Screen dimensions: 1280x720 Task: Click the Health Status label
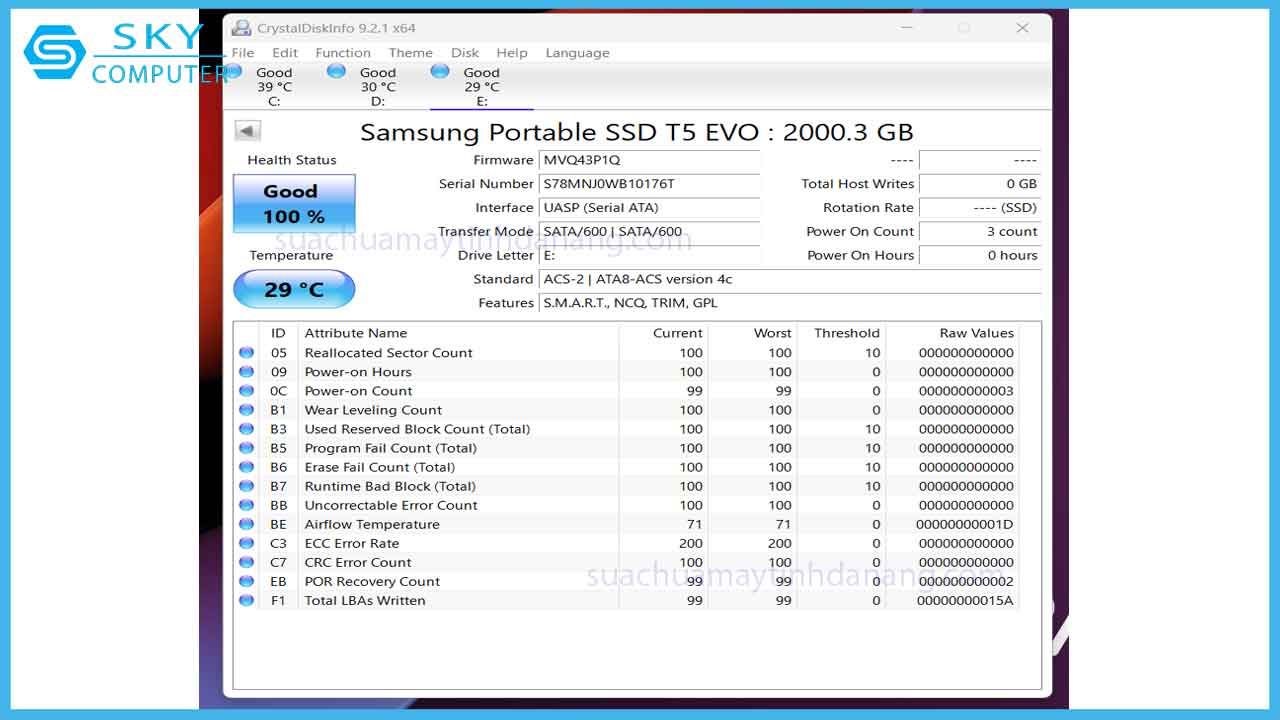[292, 160]
